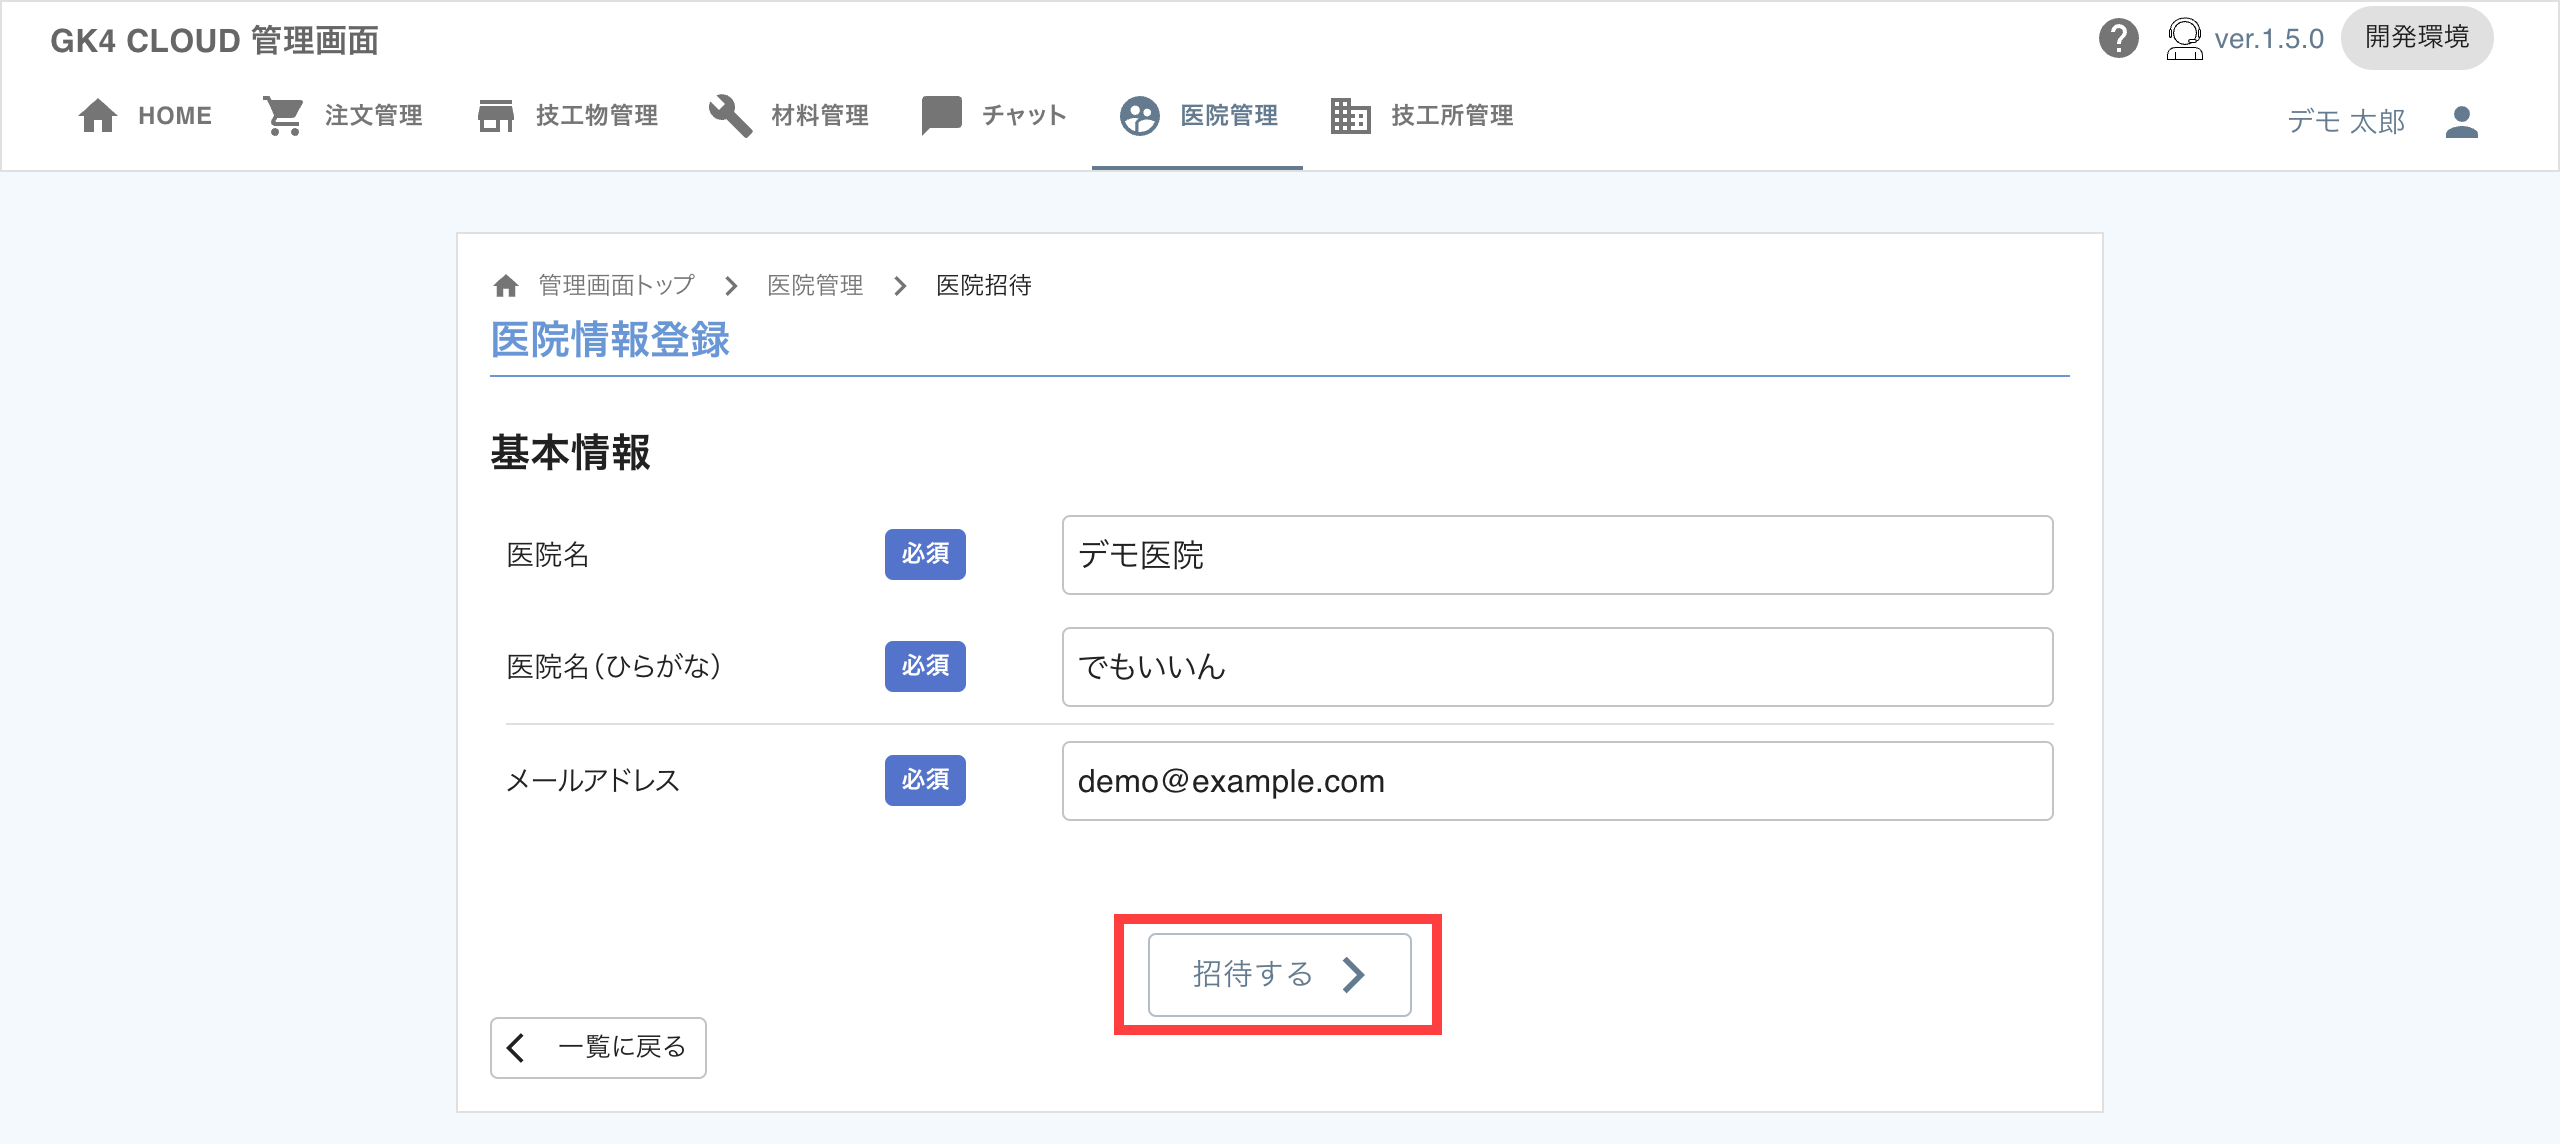Click the 開発環境 environment badge
Viewport: 2560px width, 1144px height.
pyautogui.click(x=2416, y=38)
